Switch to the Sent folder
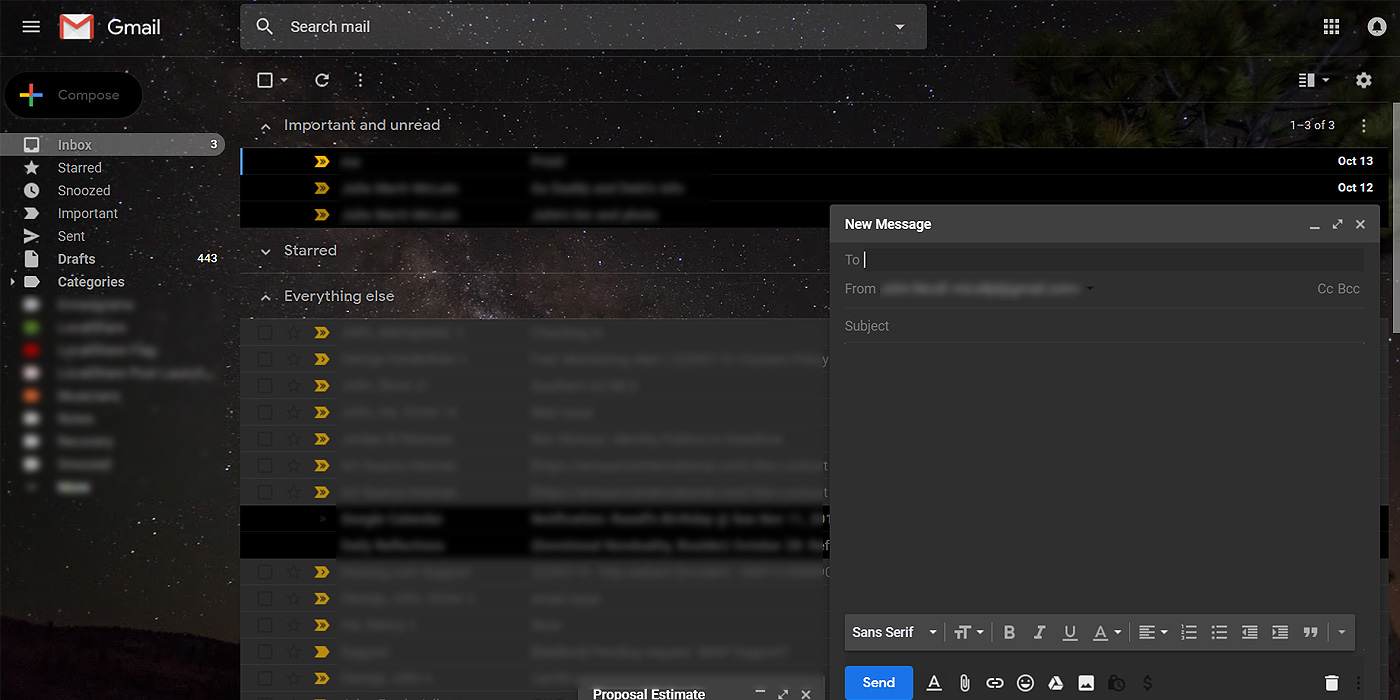Viewport: 1400px width, 700px height. [70, 235]
